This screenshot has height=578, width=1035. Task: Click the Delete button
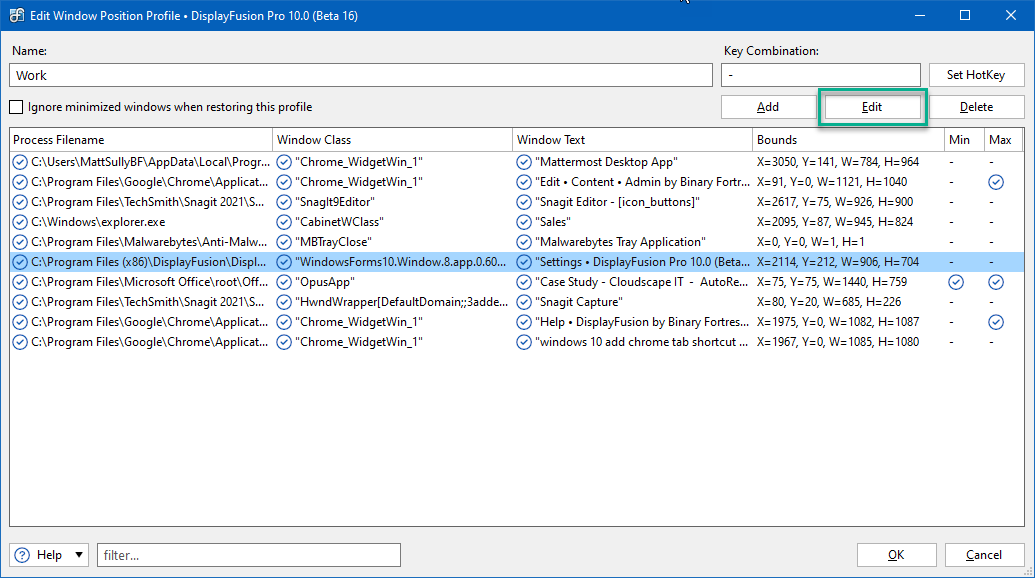(976, 107)
